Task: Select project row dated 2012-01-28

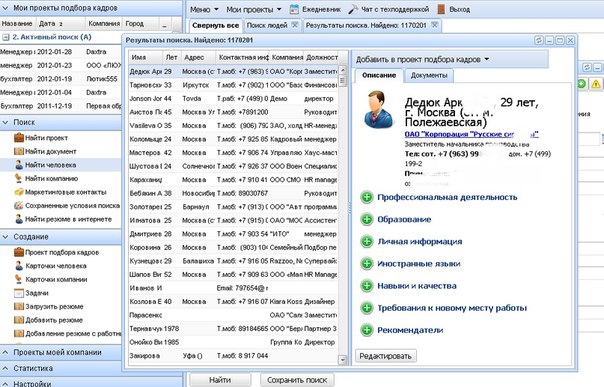Action: [x=61, y=52]
